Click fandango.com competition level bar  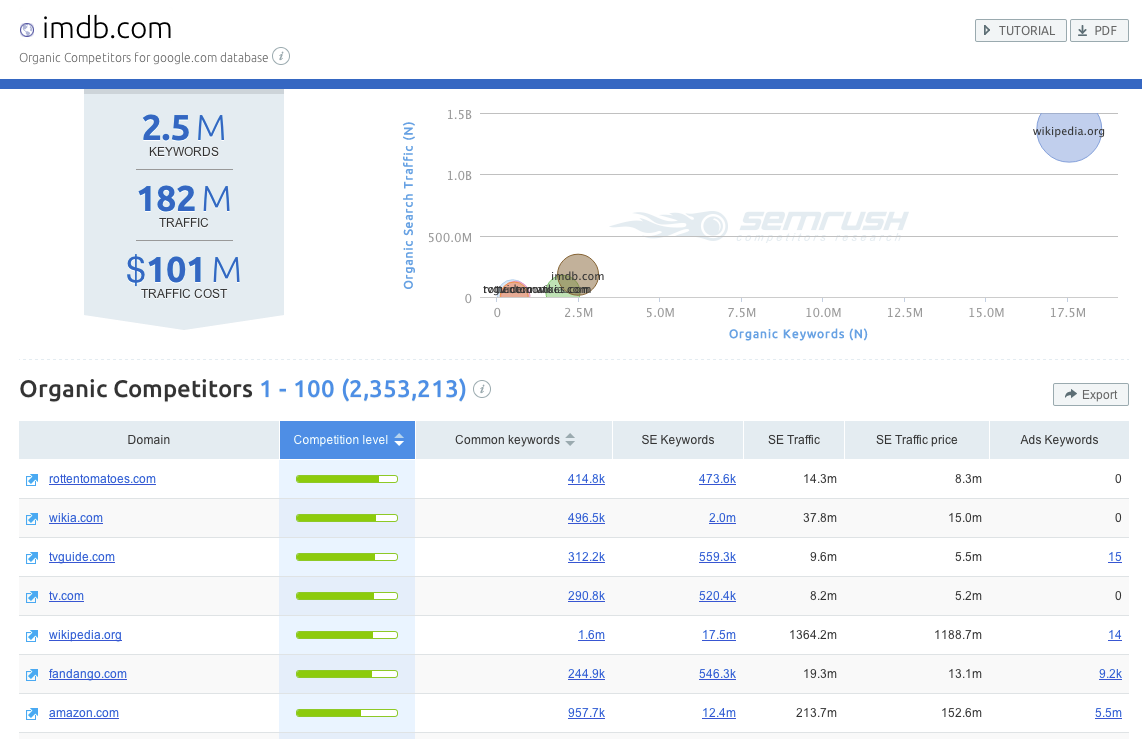point(346,674)
